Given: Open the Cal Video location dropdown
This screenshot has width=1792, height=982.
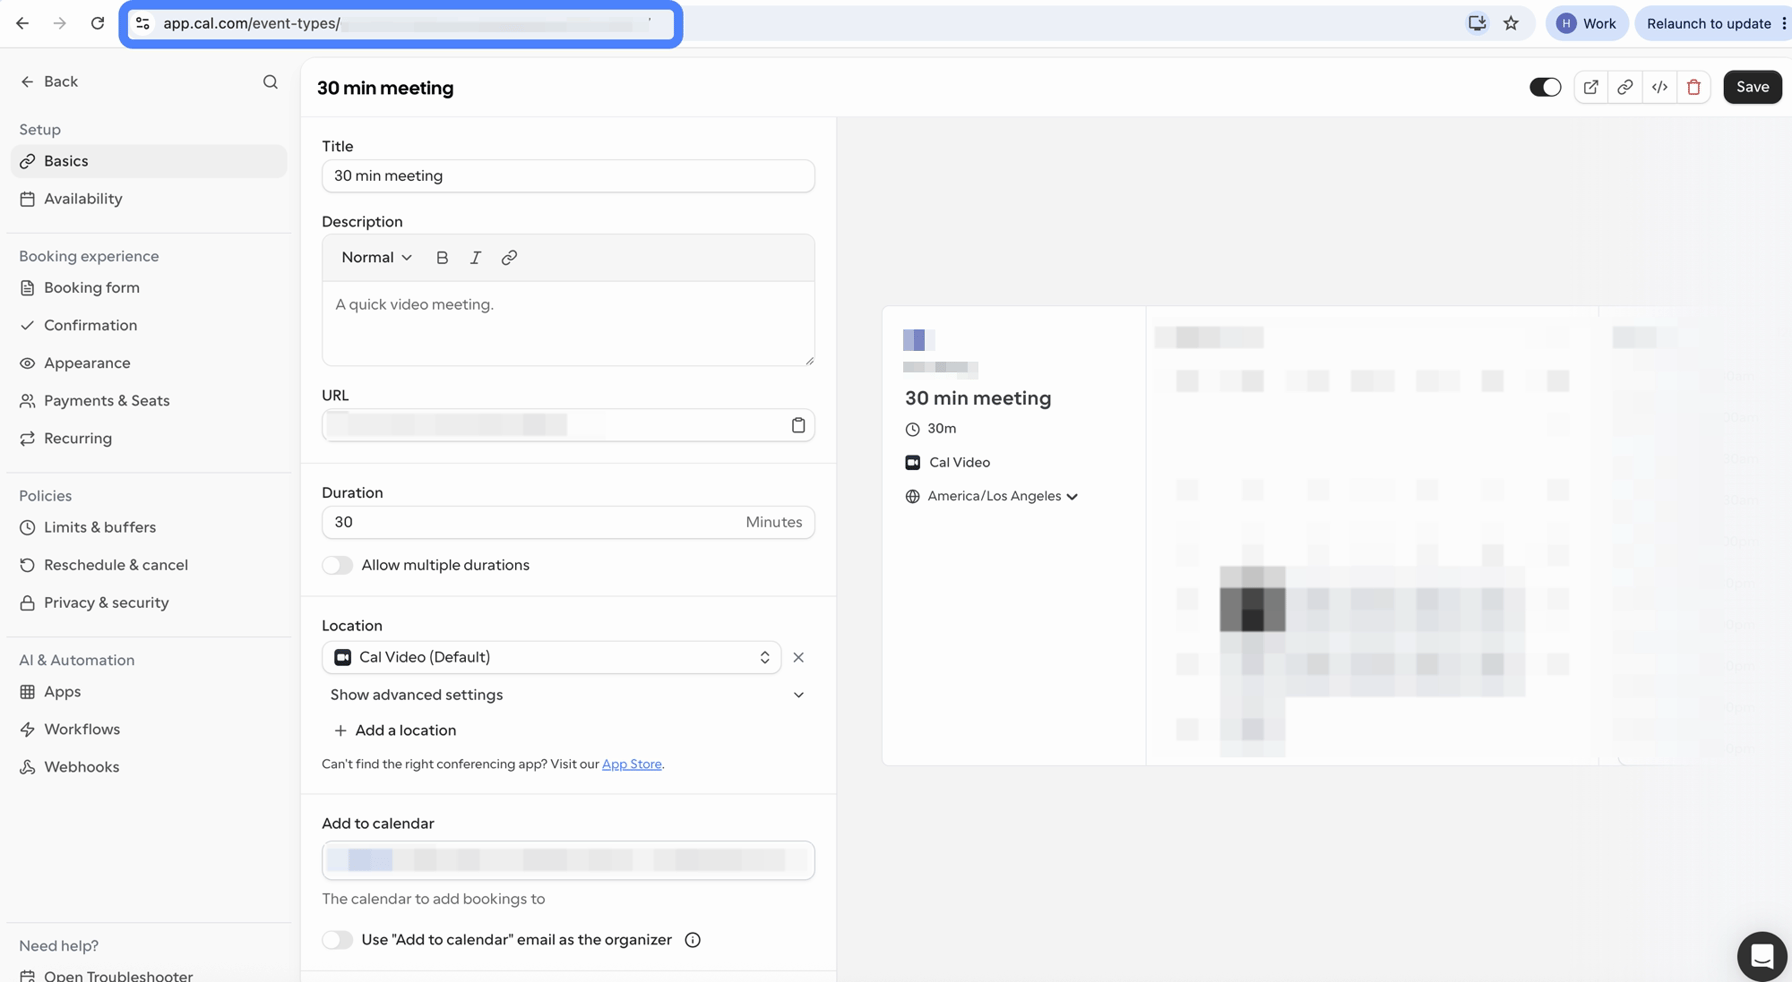Looking at the screenshot, I should (551, 657).
